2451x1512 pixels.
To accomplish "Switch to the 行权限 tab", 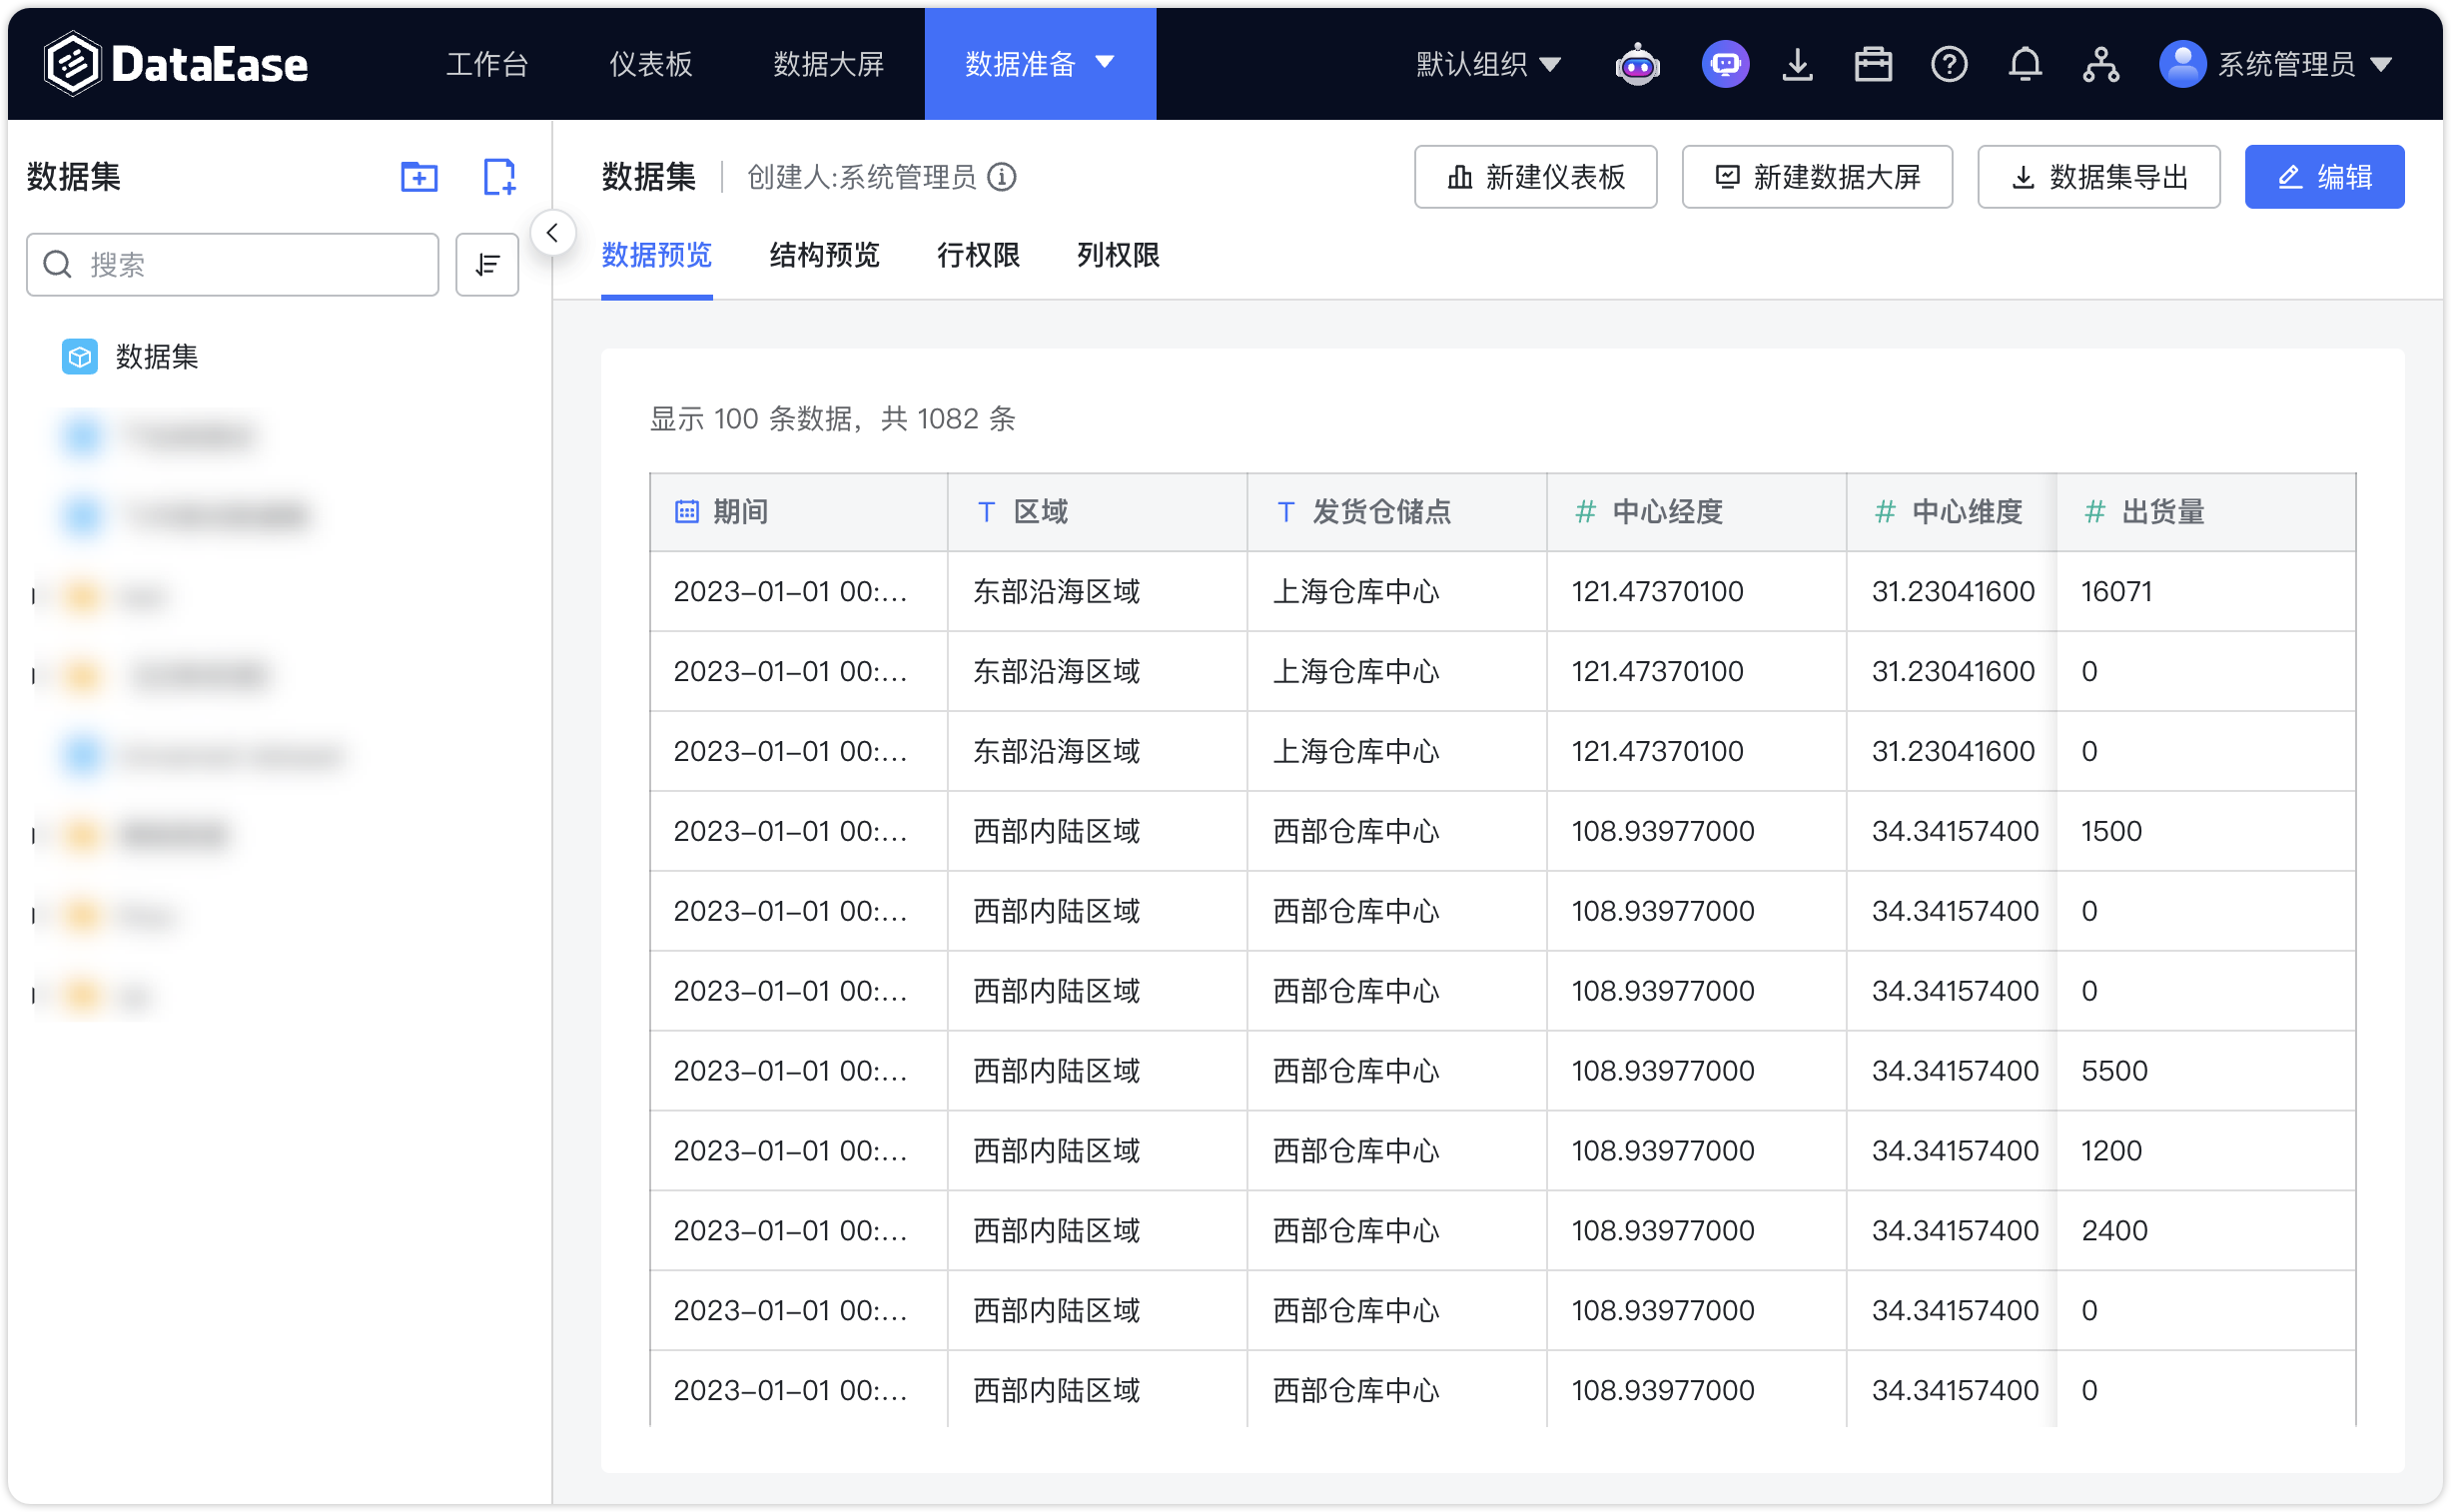I will 978,256.
